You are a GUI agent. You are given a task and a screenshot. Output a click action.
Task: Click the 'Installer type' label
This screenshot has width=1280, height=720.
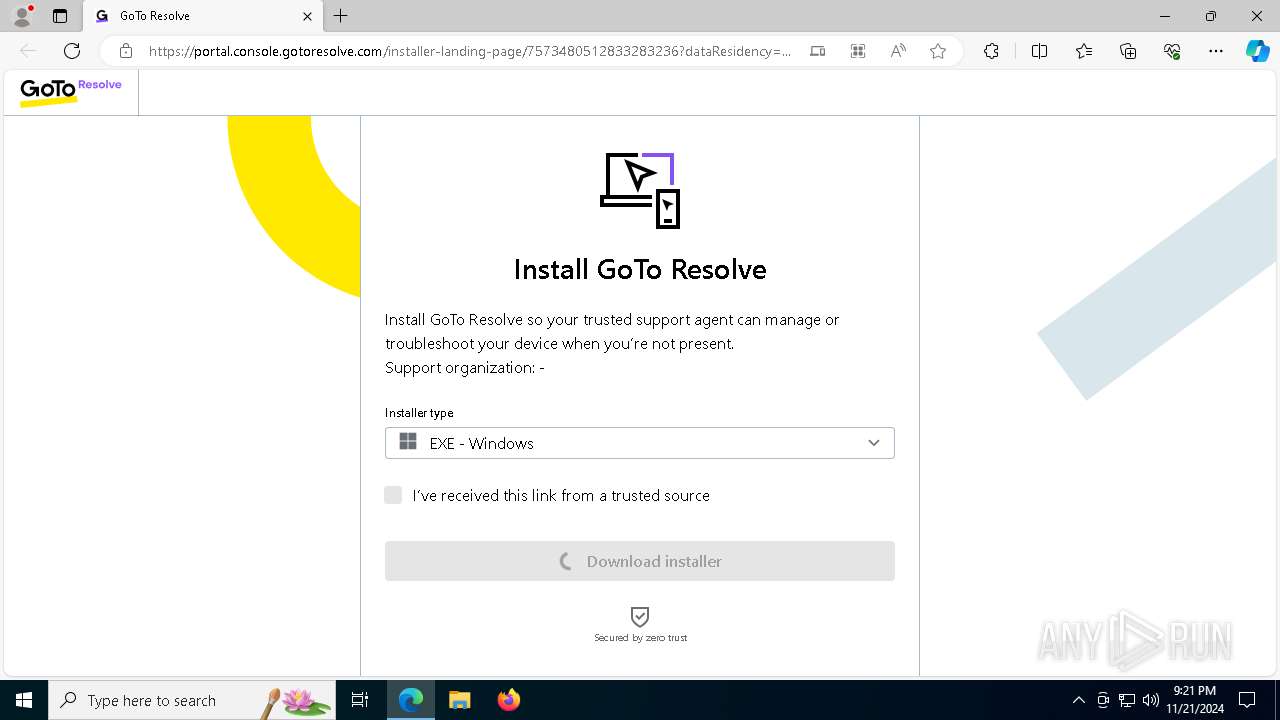click(x=419, y=413)
